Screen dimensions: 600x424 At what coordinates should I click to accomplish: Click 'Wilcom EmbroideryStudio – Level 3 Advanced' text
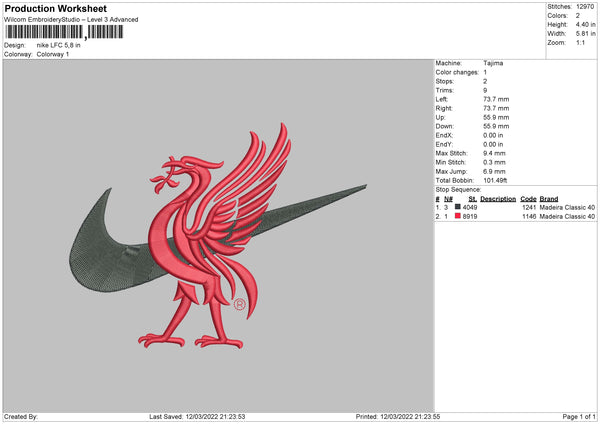(x=71, y=20)
